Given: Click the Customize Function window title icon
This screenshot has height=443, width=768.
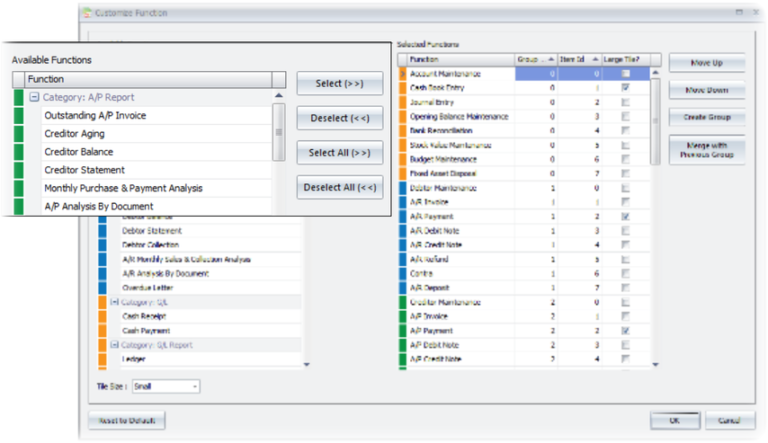Looking at the screenshot, I should tap(85, 12).
